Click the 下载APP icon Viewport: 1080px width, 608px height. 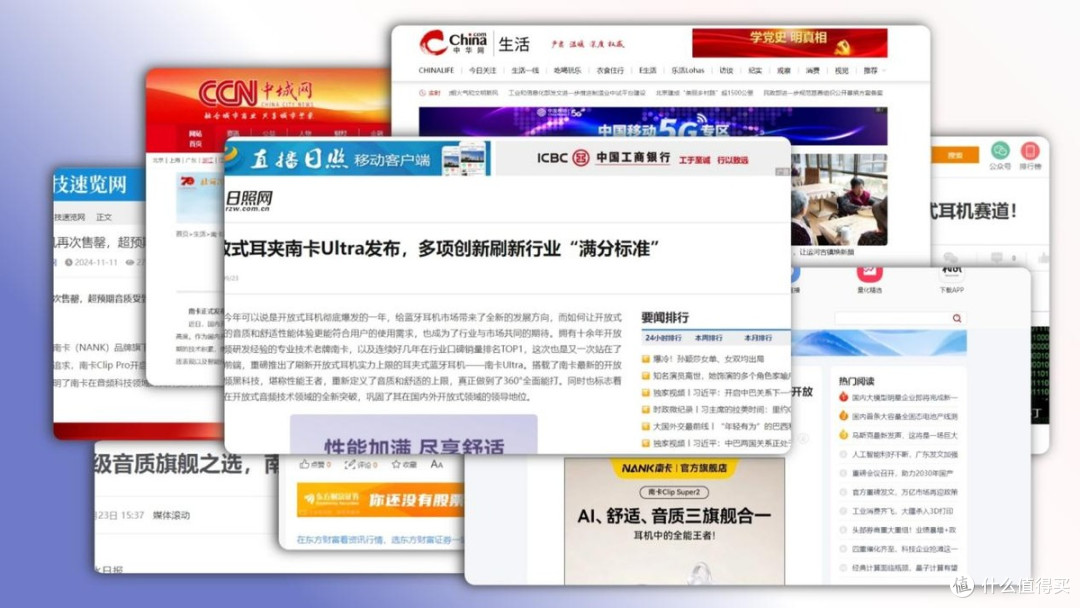951,274
